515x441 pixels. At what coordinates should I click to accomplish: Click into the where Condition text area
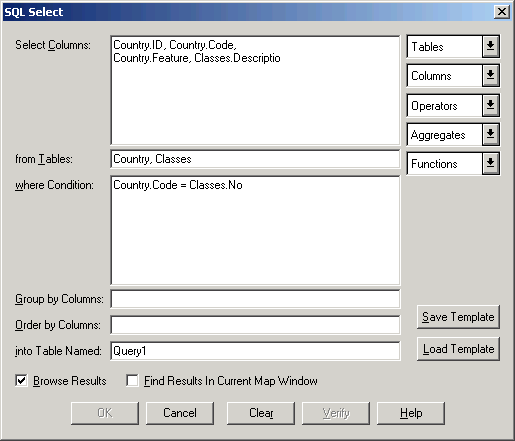point(255,231)
